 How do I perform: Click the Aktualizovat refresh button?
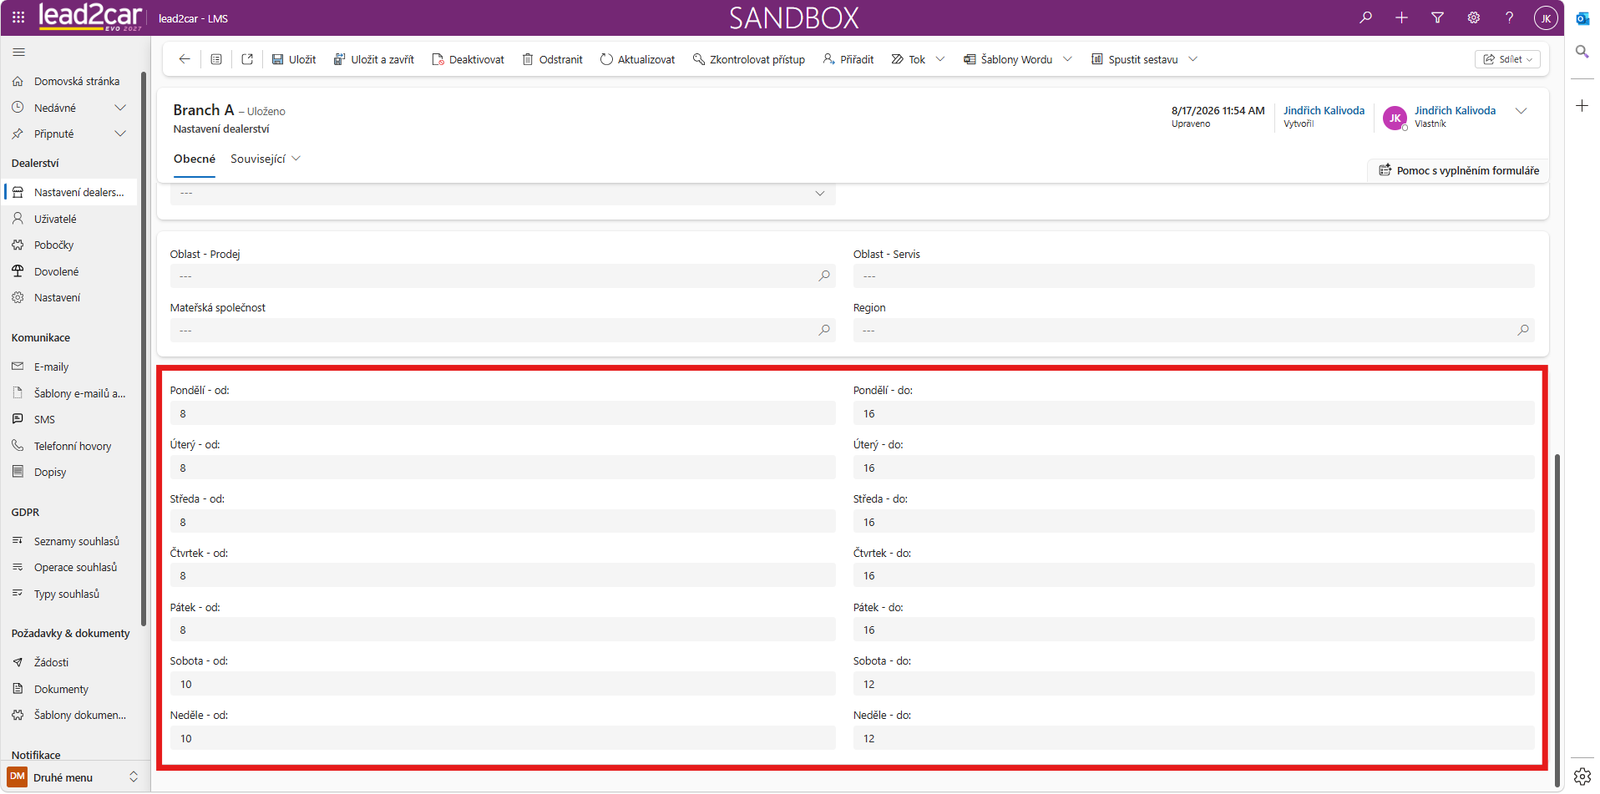point(637,59)
